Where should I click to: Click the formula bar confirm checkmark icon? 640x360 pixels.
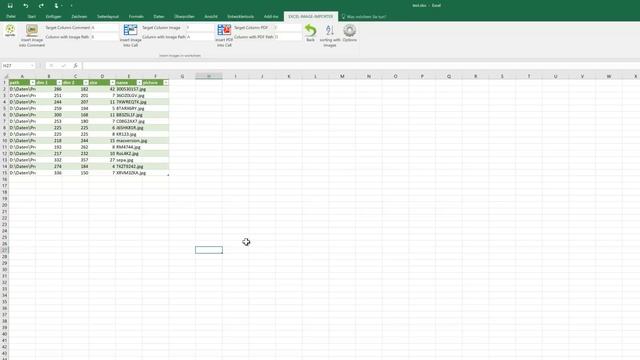[x=63, y=66]
